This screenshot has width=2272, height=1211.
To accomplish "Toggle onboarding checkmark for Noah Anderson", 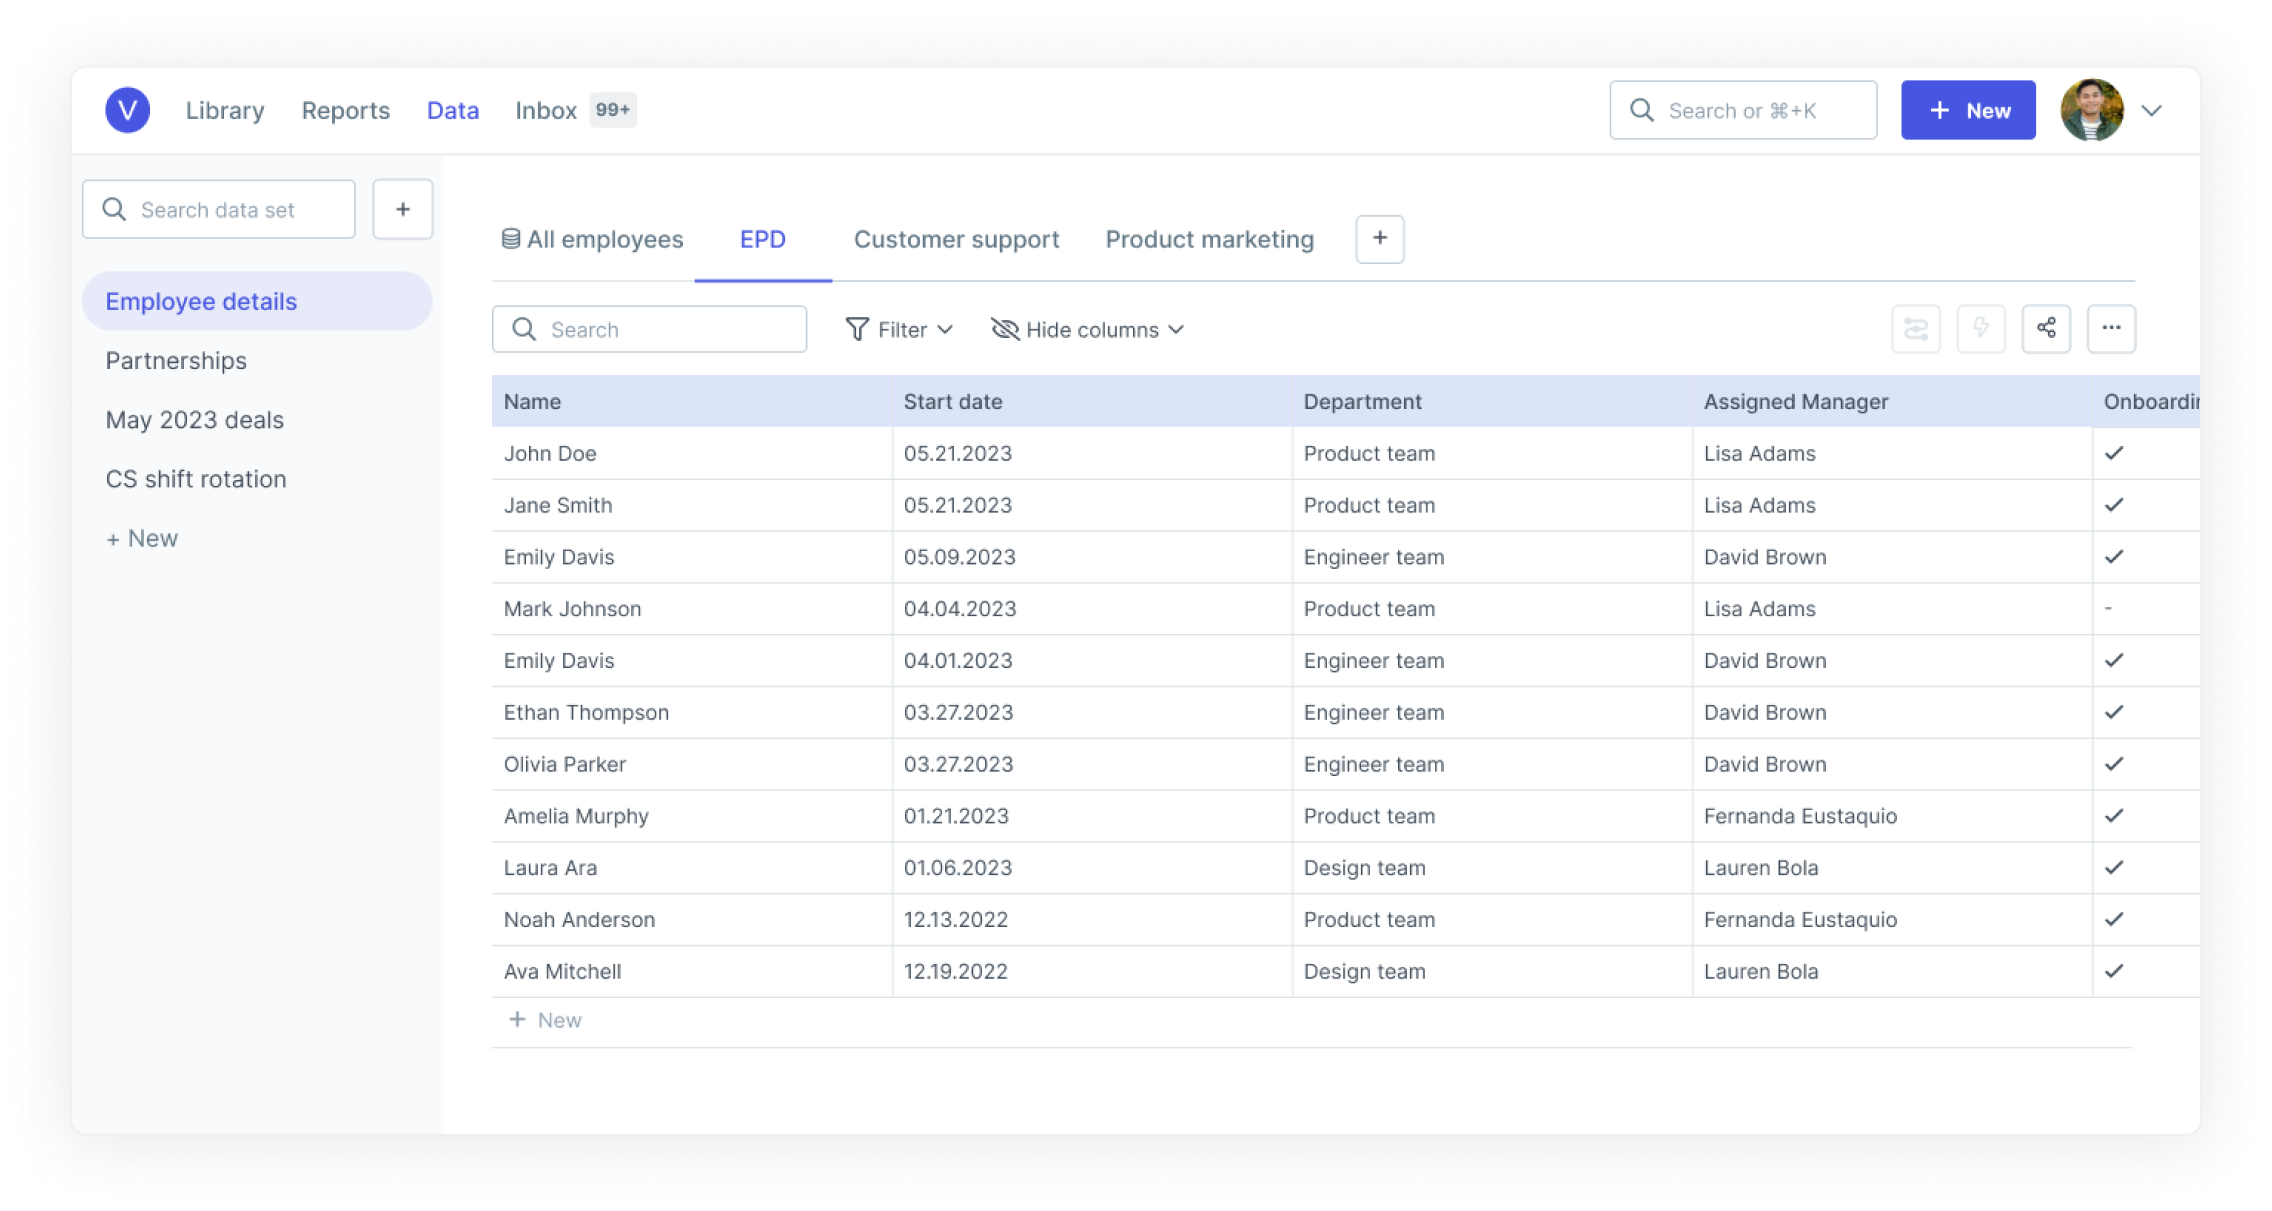I will (2114, 919).
